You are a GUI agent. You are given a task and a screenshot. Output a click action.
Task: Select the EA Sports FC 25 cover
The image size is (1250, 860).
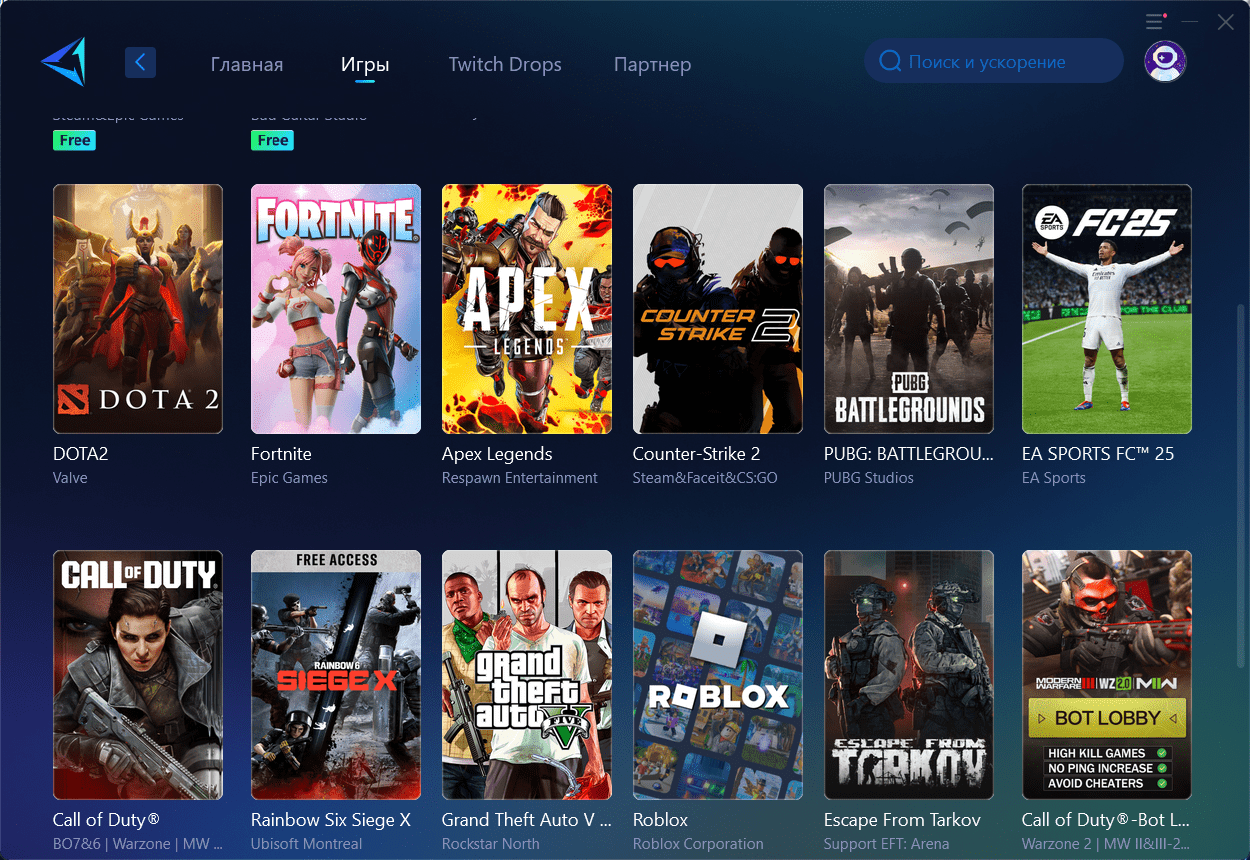[1107, 309]
